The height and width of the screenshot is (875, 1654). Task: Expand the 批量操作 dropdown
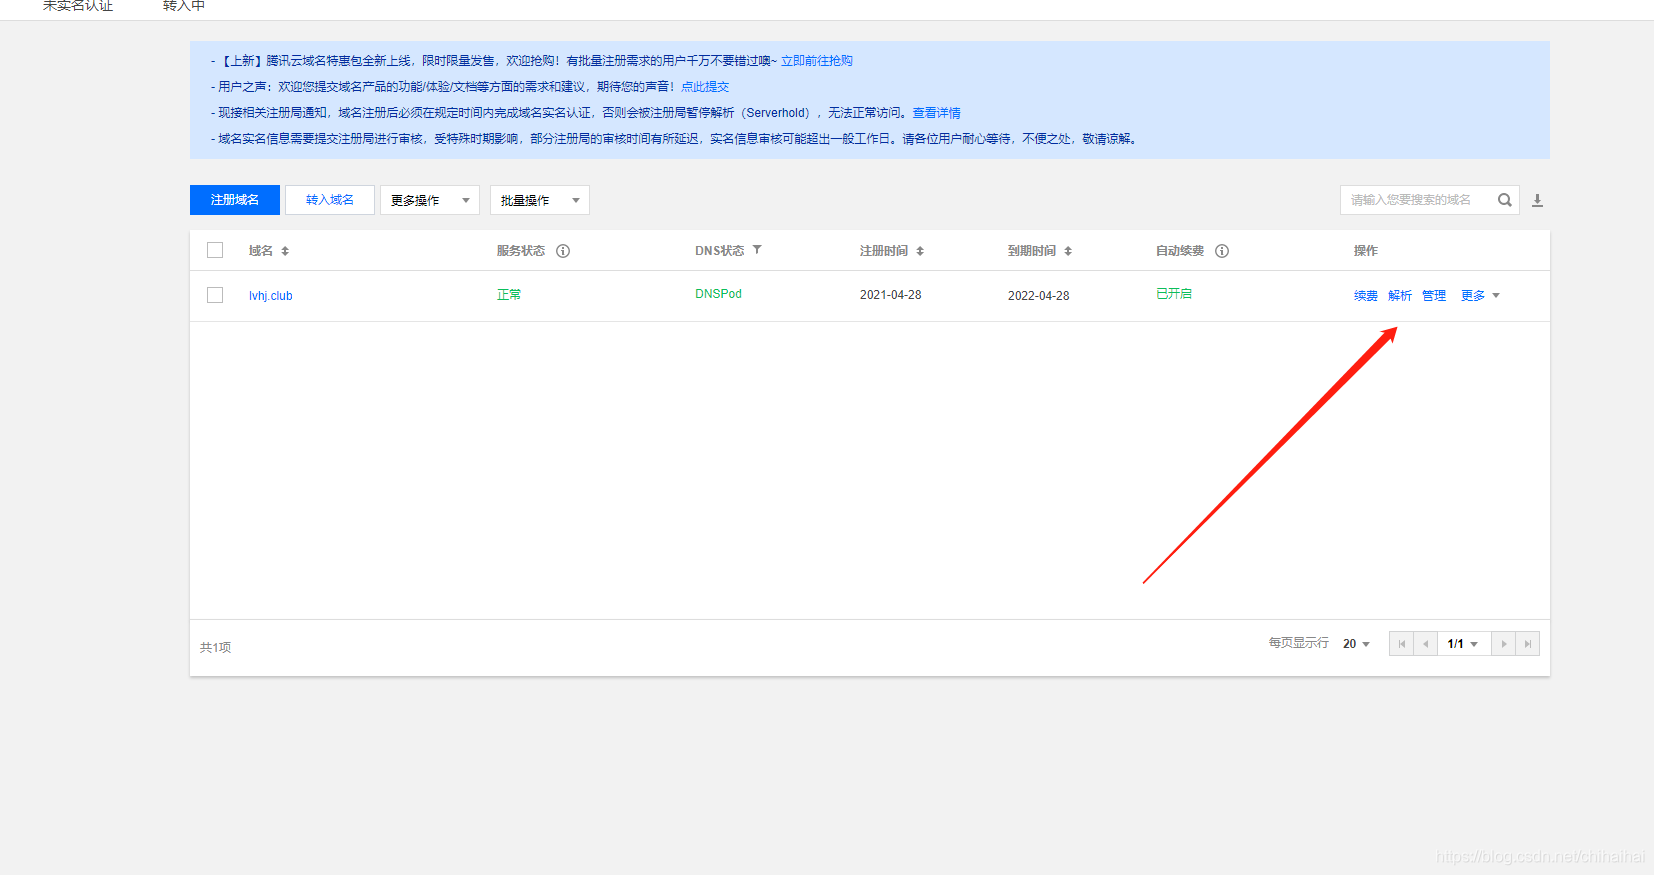point(540,200)
